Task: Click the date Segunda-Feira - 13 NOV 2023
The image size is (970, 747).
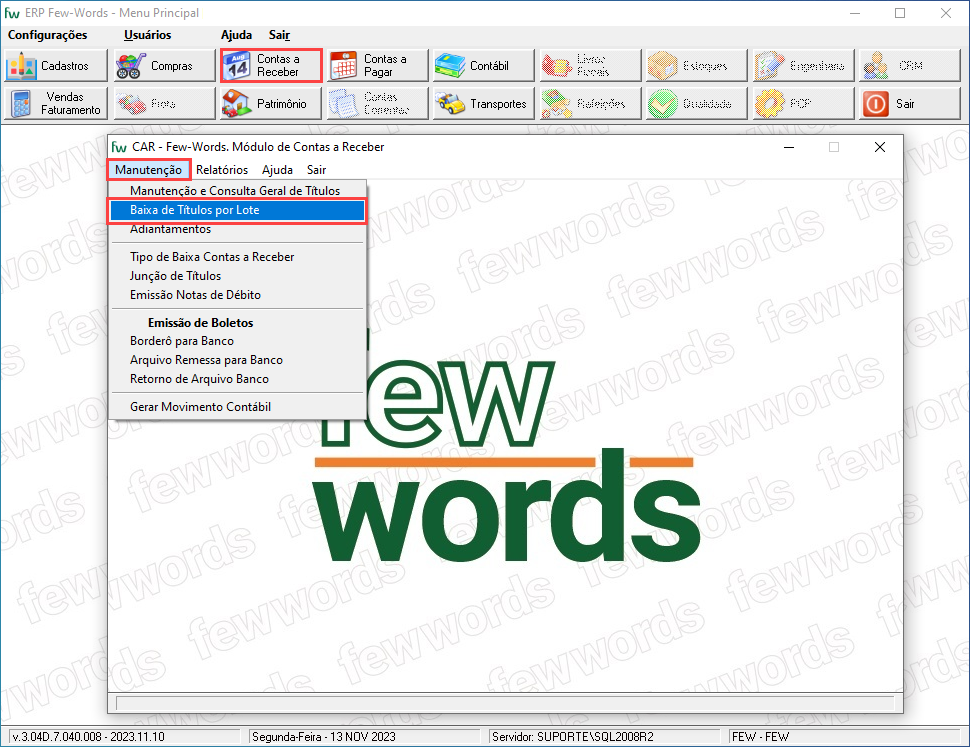Action: [324, 736]
